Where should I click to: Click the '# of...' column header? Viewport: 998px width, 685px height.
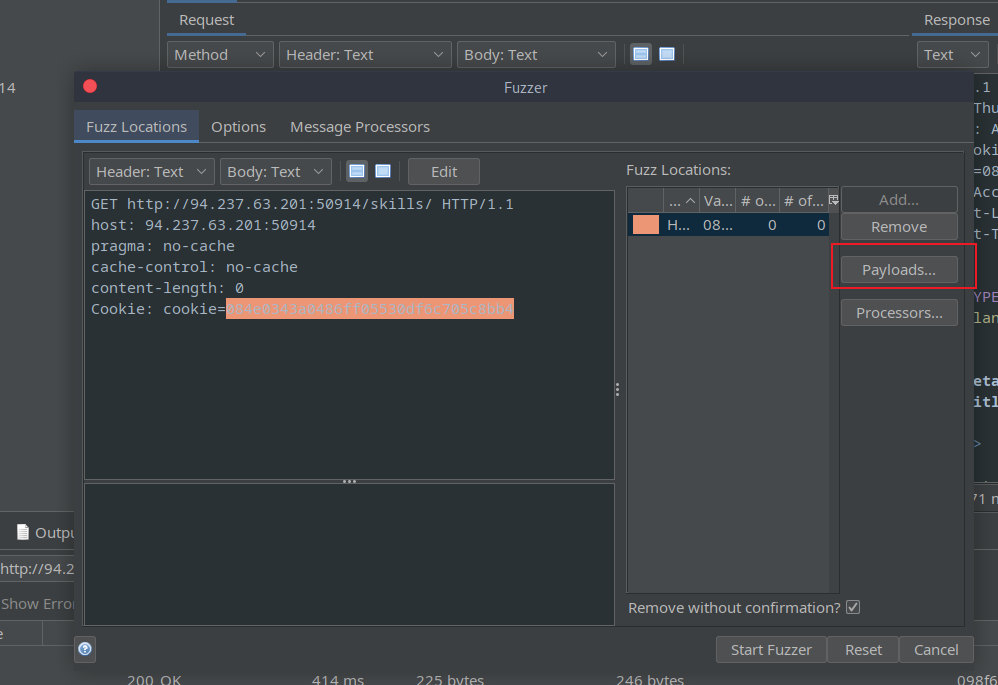point(803,201)
